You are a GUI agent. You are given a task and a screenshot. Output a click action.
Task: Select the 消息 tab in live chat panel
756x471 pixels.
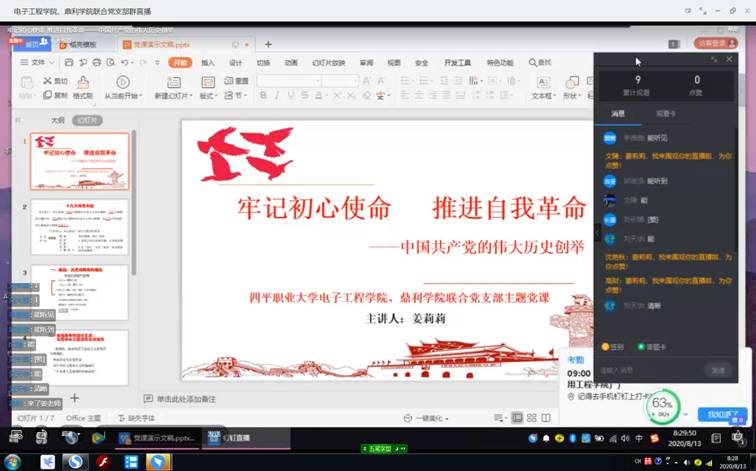(618, 114)
